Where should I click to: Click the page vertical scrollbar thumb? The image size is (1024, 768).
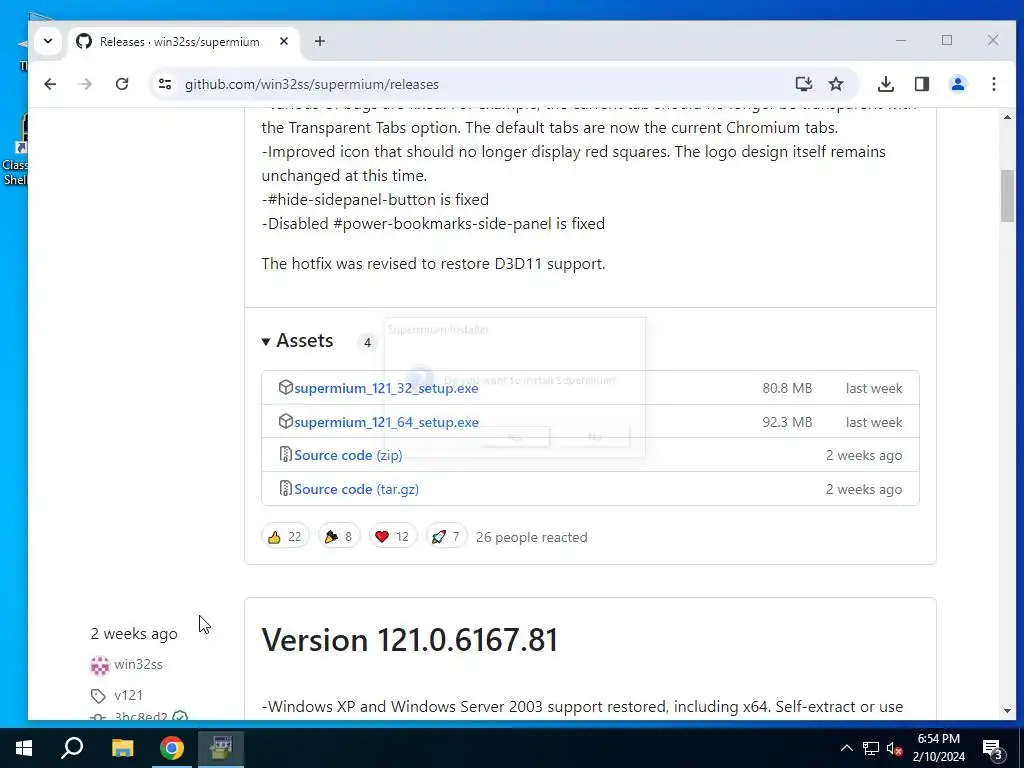(1007, 196)
